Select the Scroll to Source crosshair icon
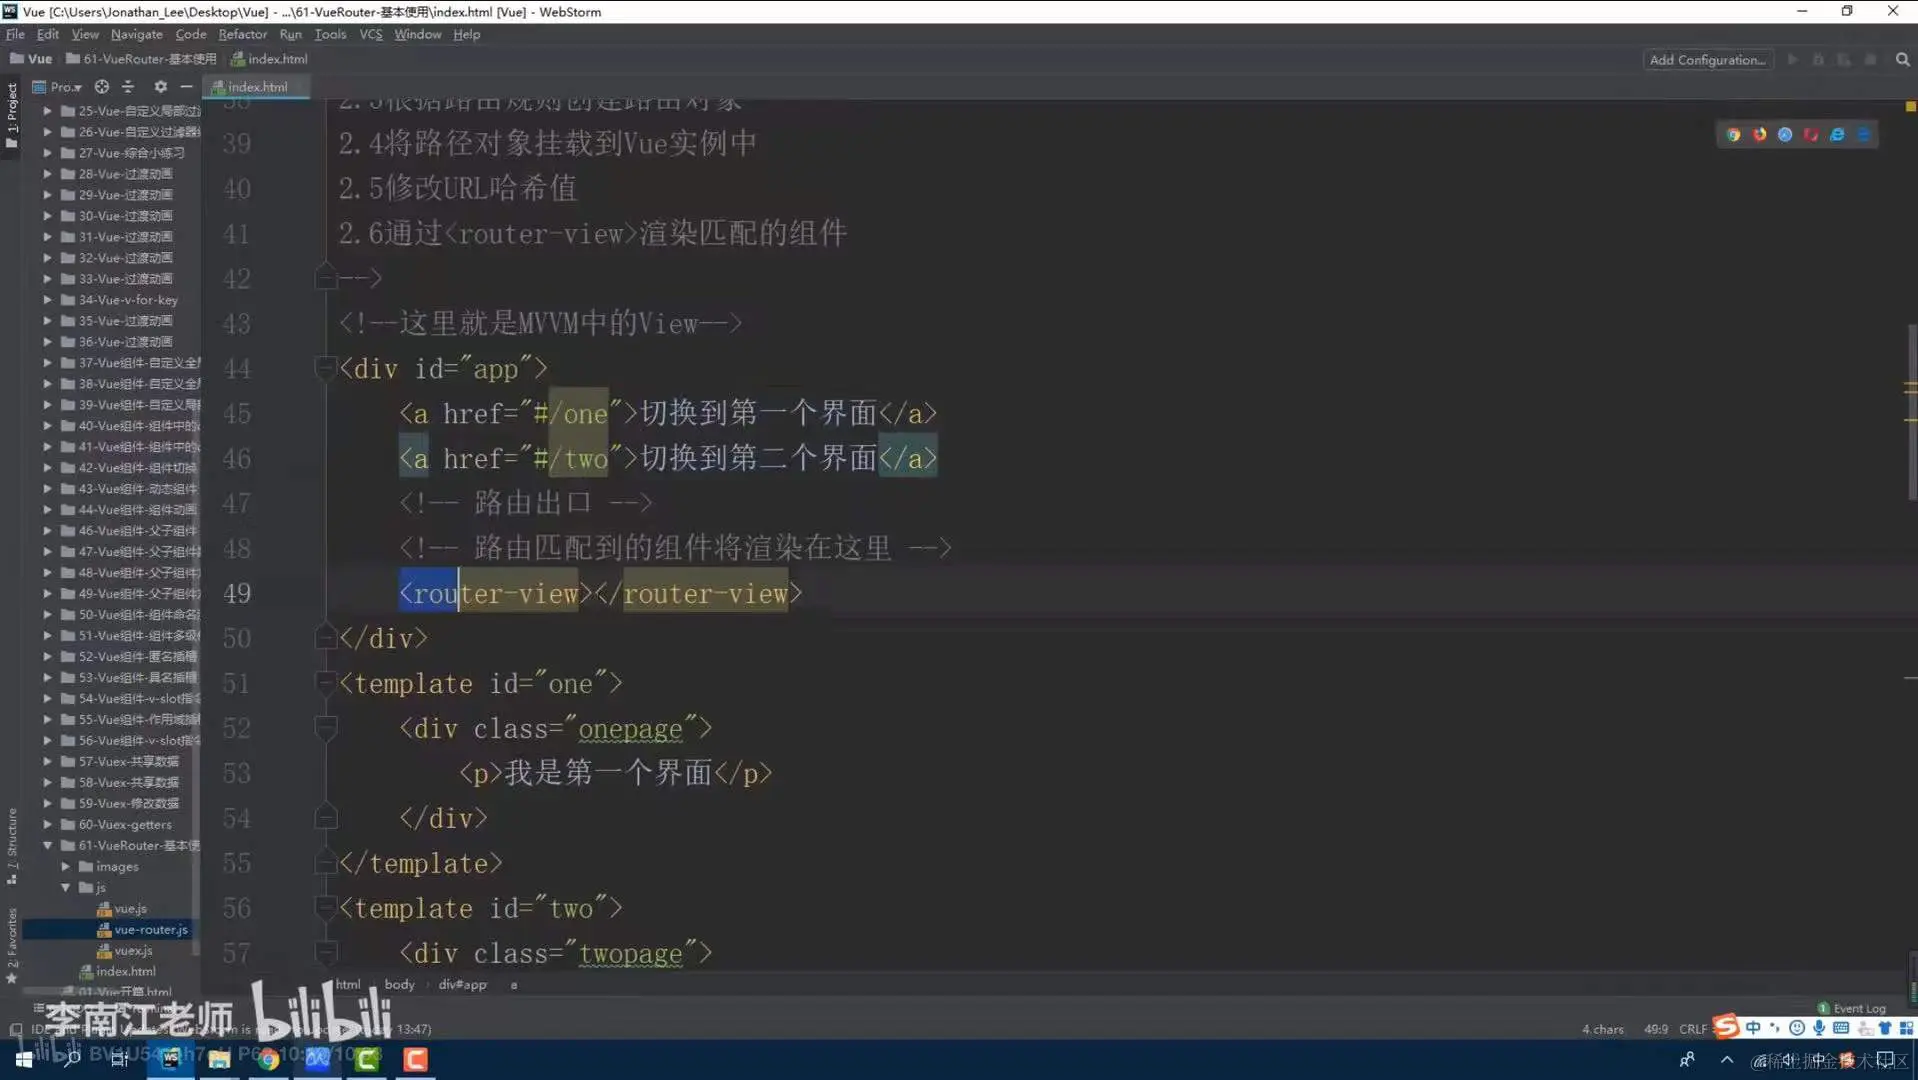Image resolution: width=1918 pixels, height=1080 pixels. click(x=101, y=87)
